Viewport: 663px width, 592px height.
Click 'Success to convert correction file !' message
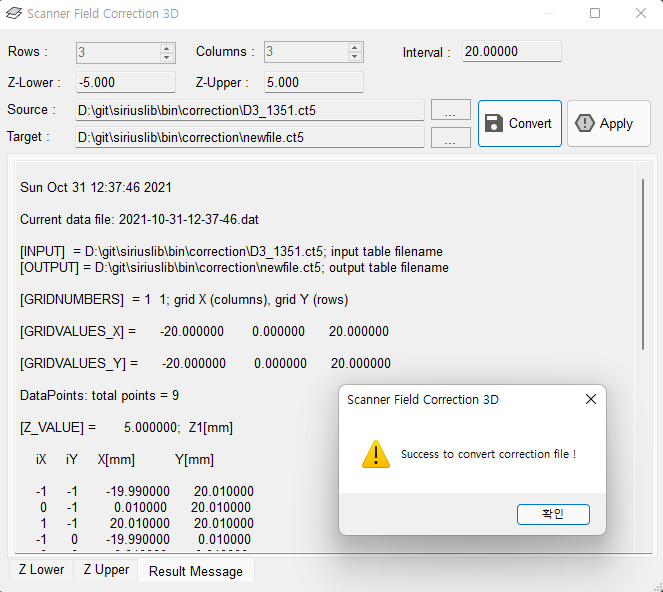pos(488,454)
